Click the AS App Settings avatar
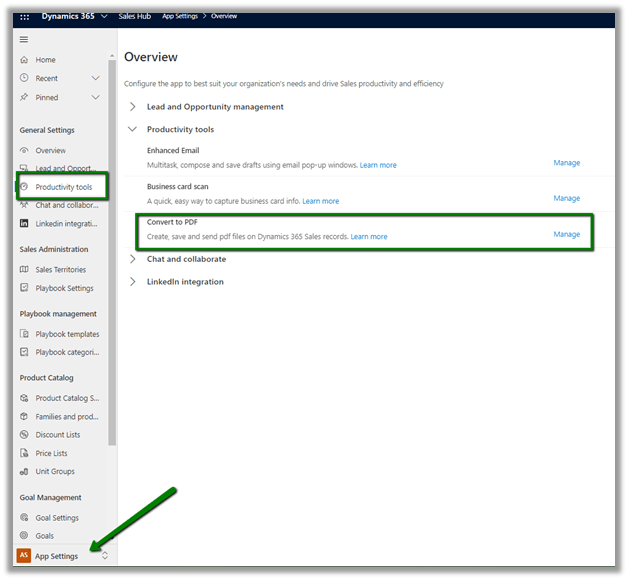Image resolution: width=628 pixels, height=580 pixels. 24,556
